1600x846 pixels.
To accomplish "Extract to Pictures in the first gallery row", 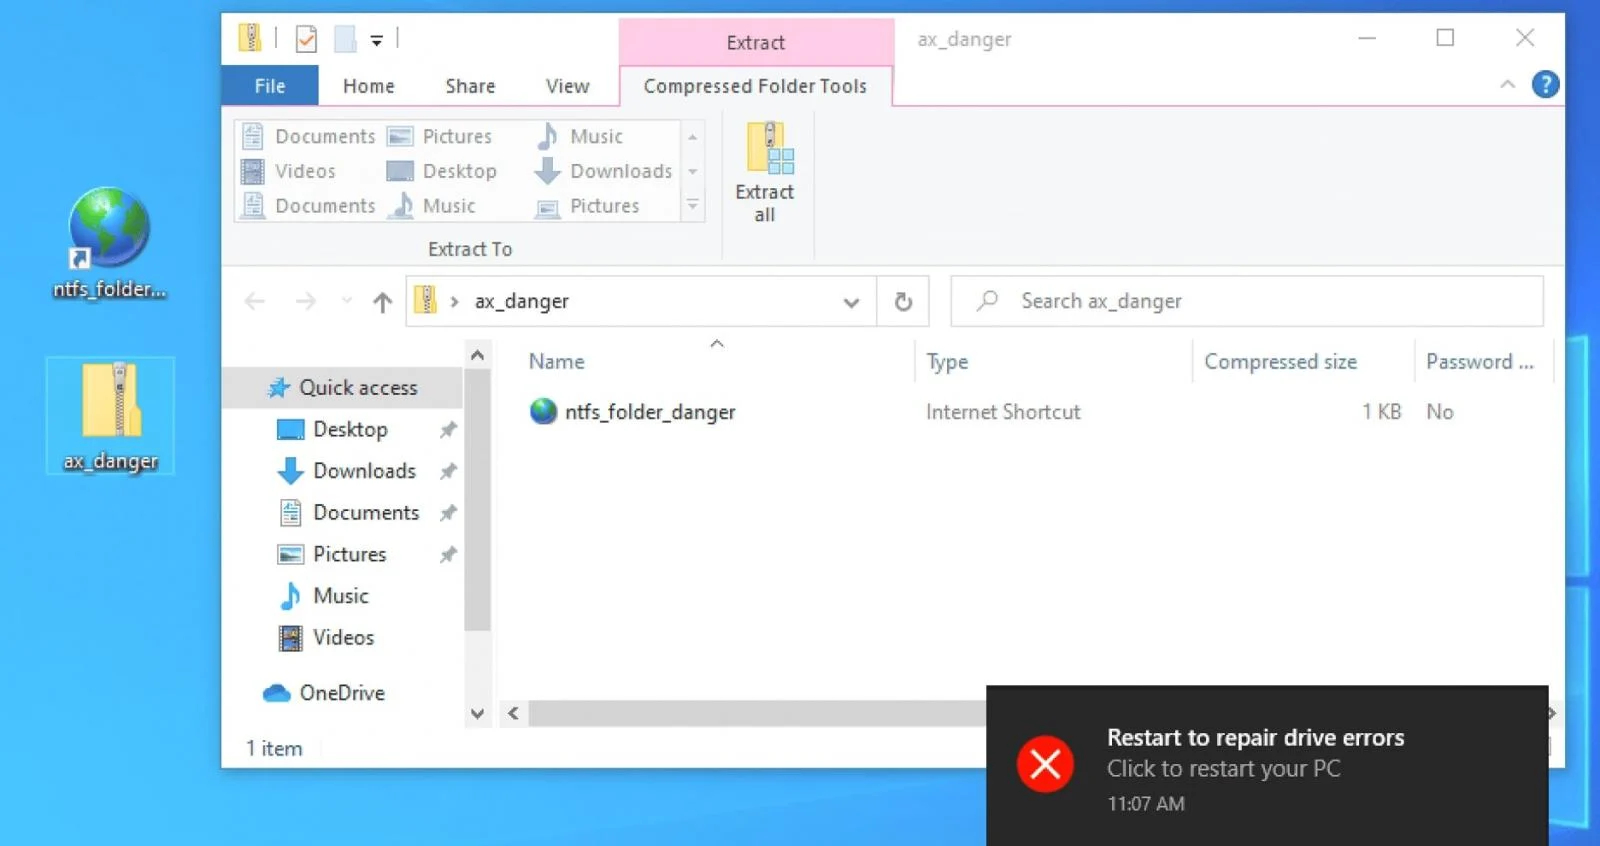I will 440,136.
